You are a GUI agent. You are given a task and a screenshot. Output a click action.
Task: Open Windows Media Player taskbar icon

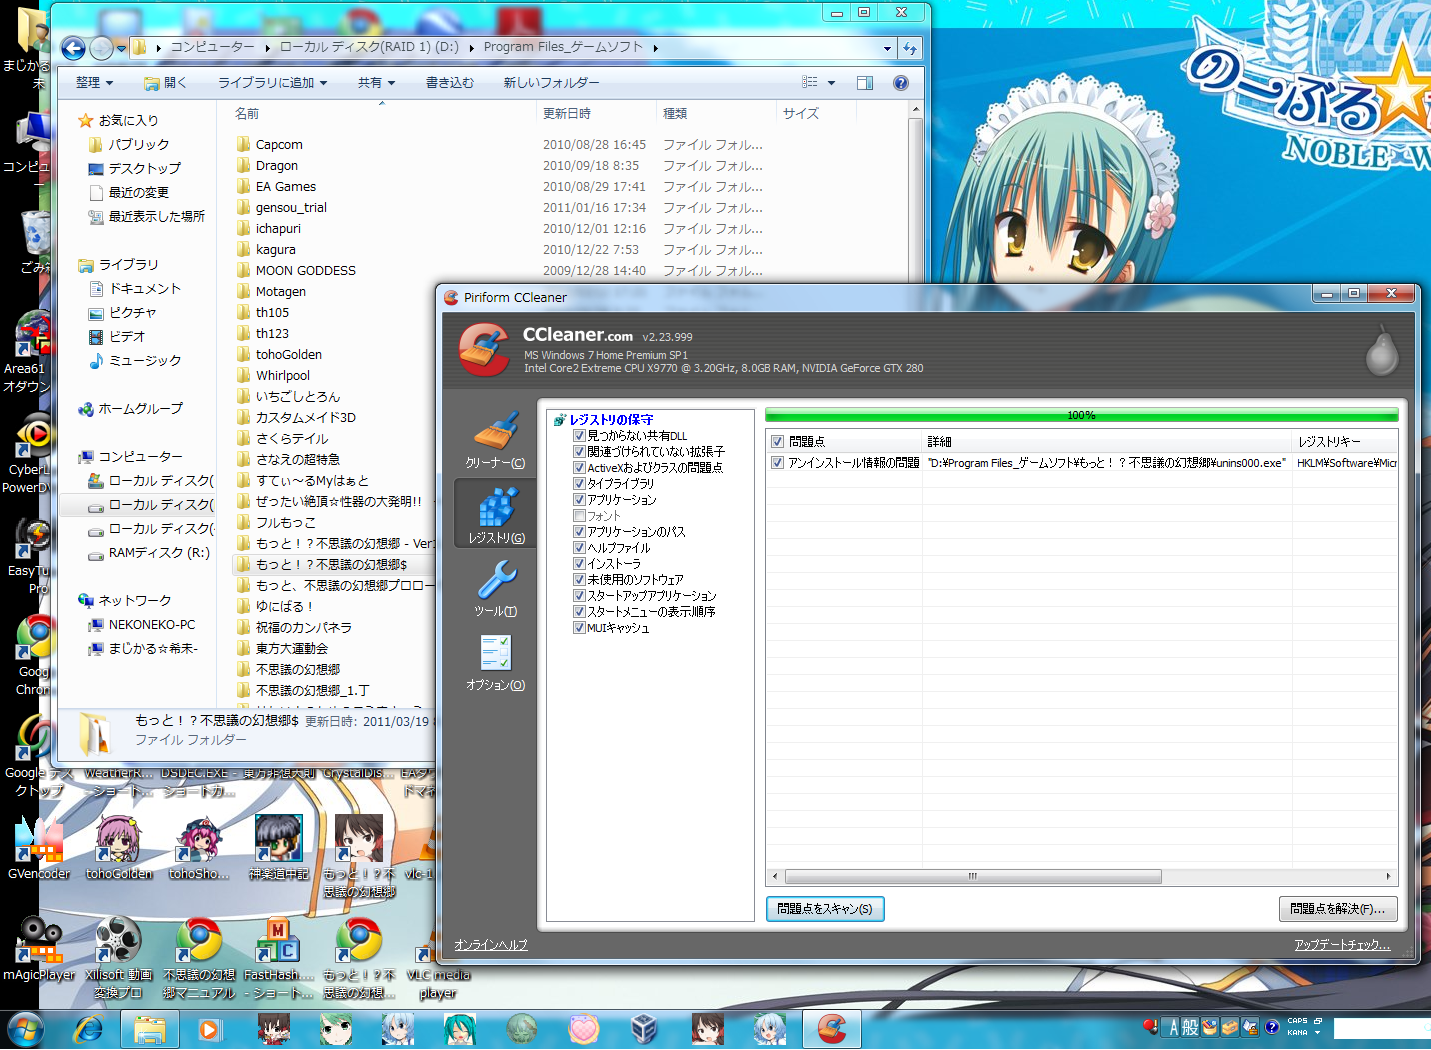pyautogui.click(x=209, y=1028)
